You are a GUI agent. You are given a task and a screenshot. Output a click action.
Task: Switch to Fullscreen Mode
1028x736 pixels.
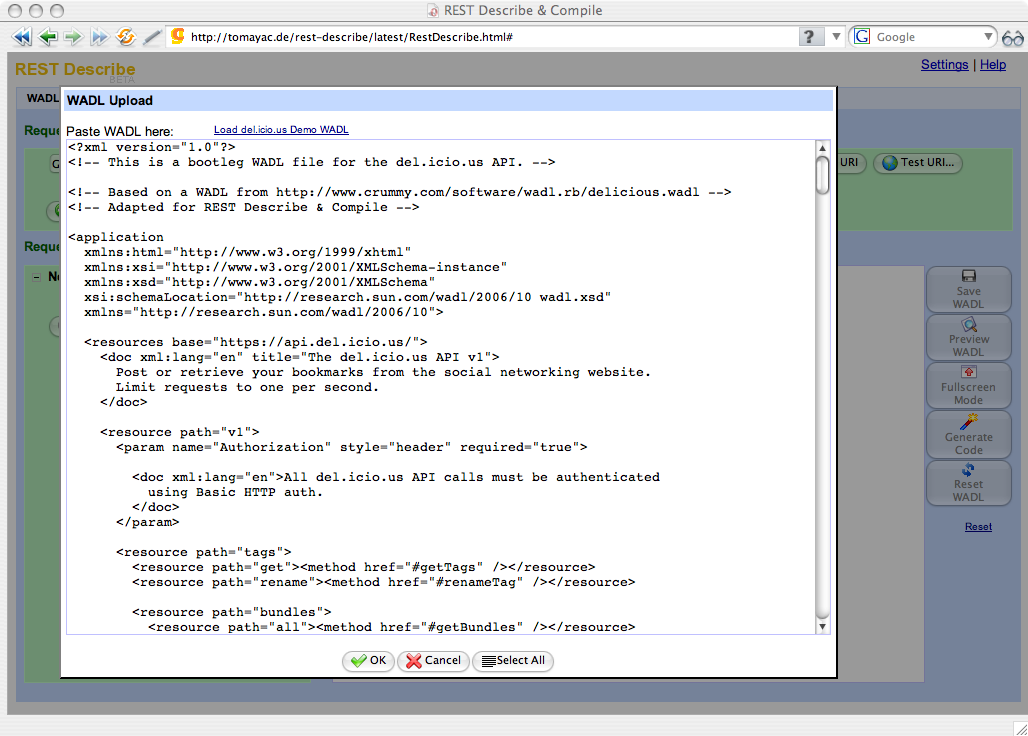click(968, 385)
